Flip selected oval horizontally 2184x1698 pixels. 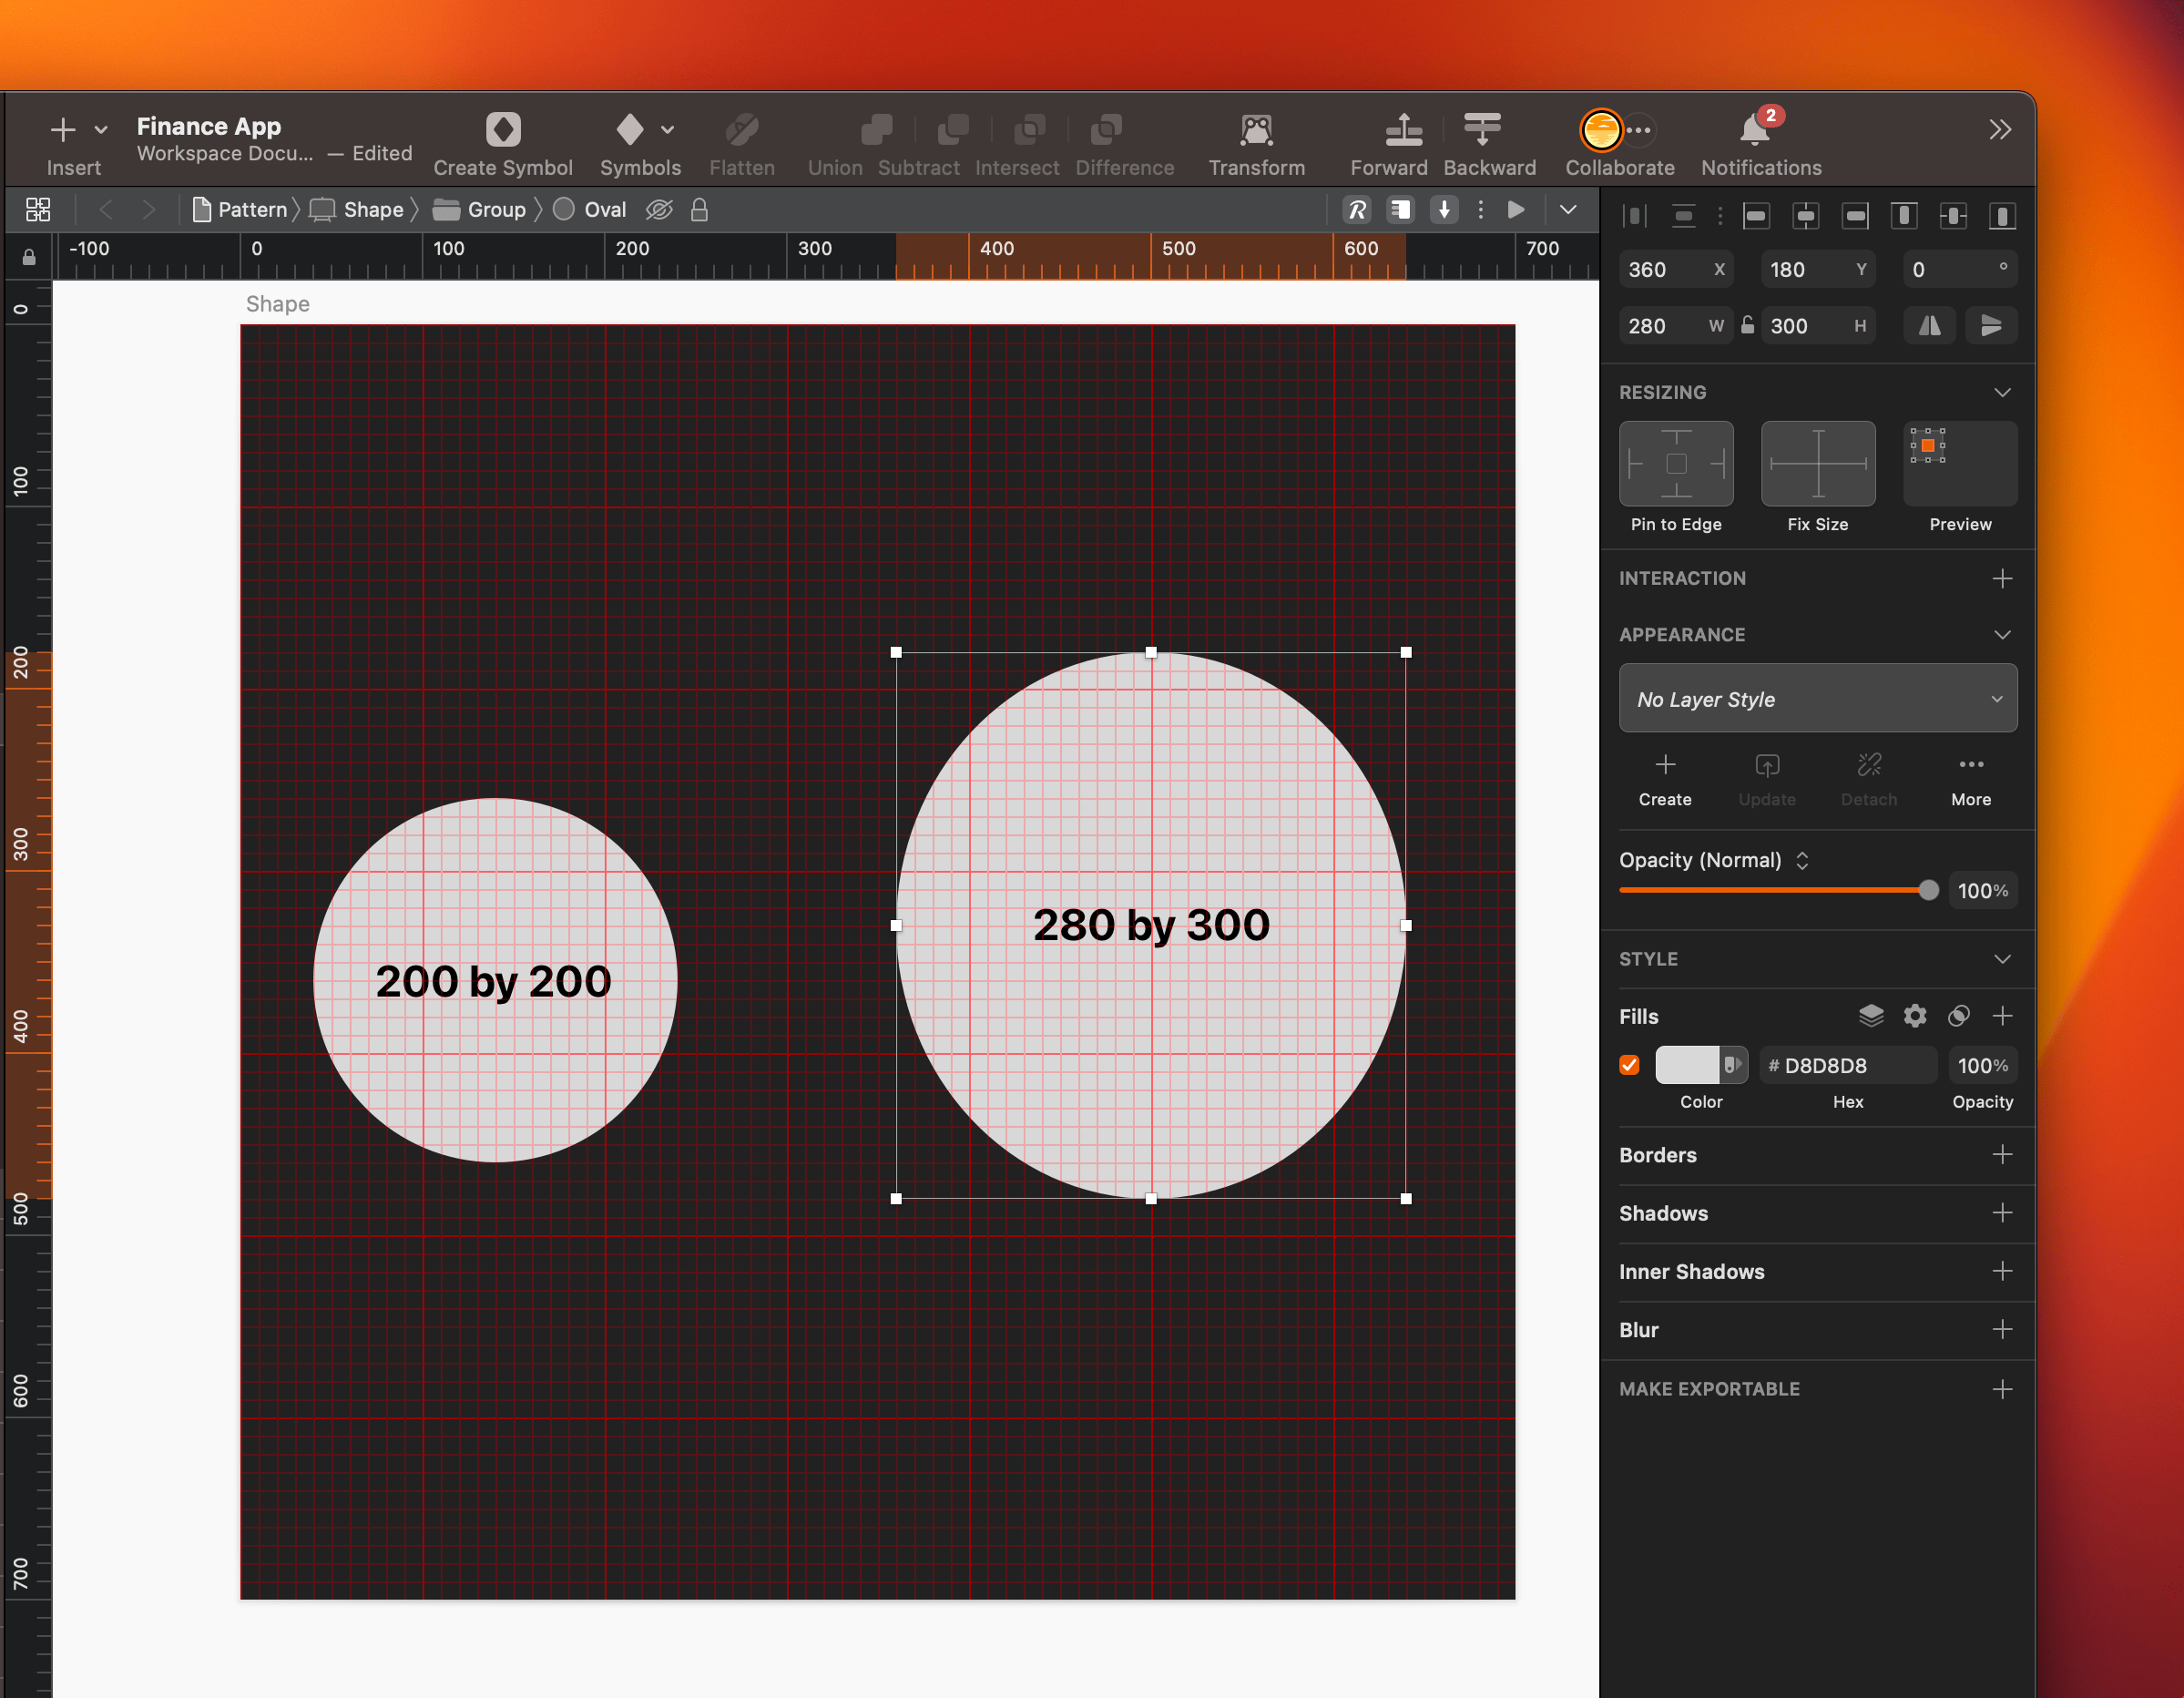pyautogui.click(x=1929, y=326)
